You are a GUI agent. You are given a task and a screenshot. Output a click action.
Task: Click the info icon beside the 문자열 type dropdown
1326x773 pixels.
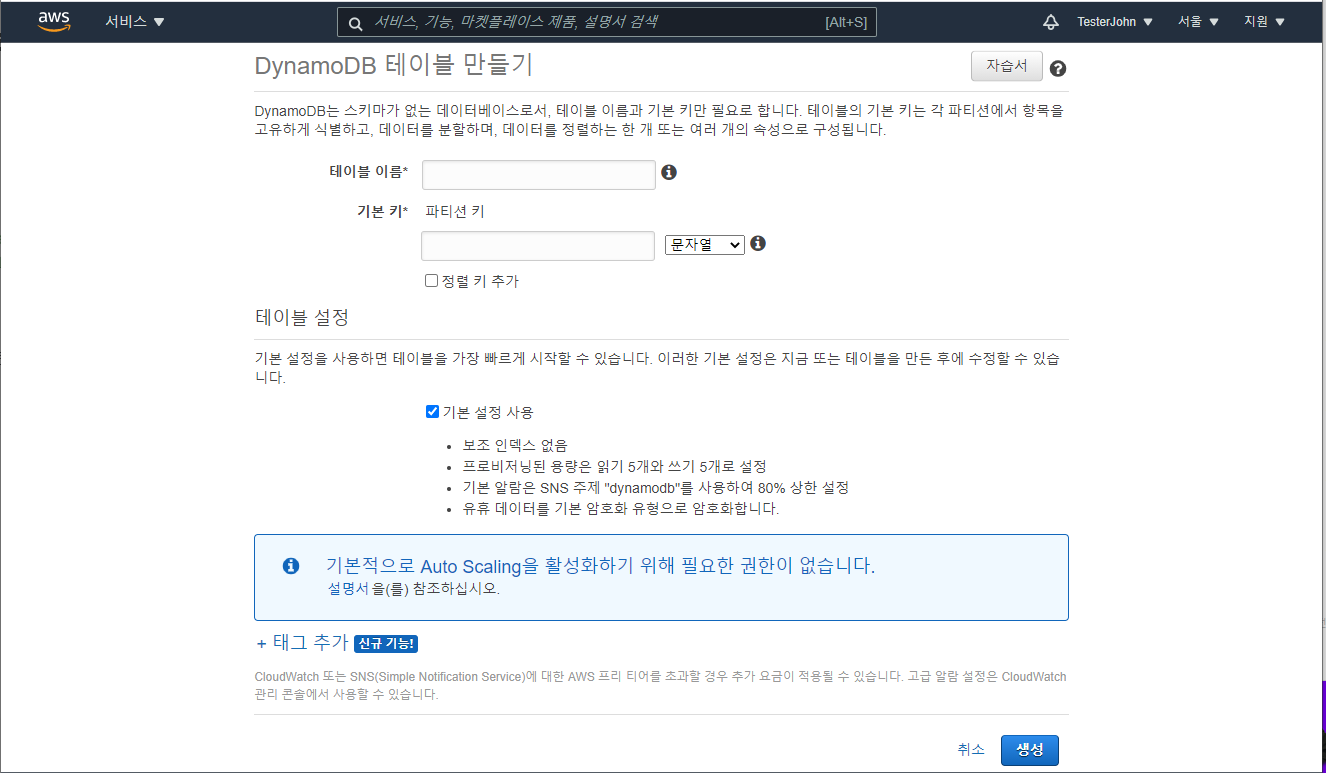point(758,243)
